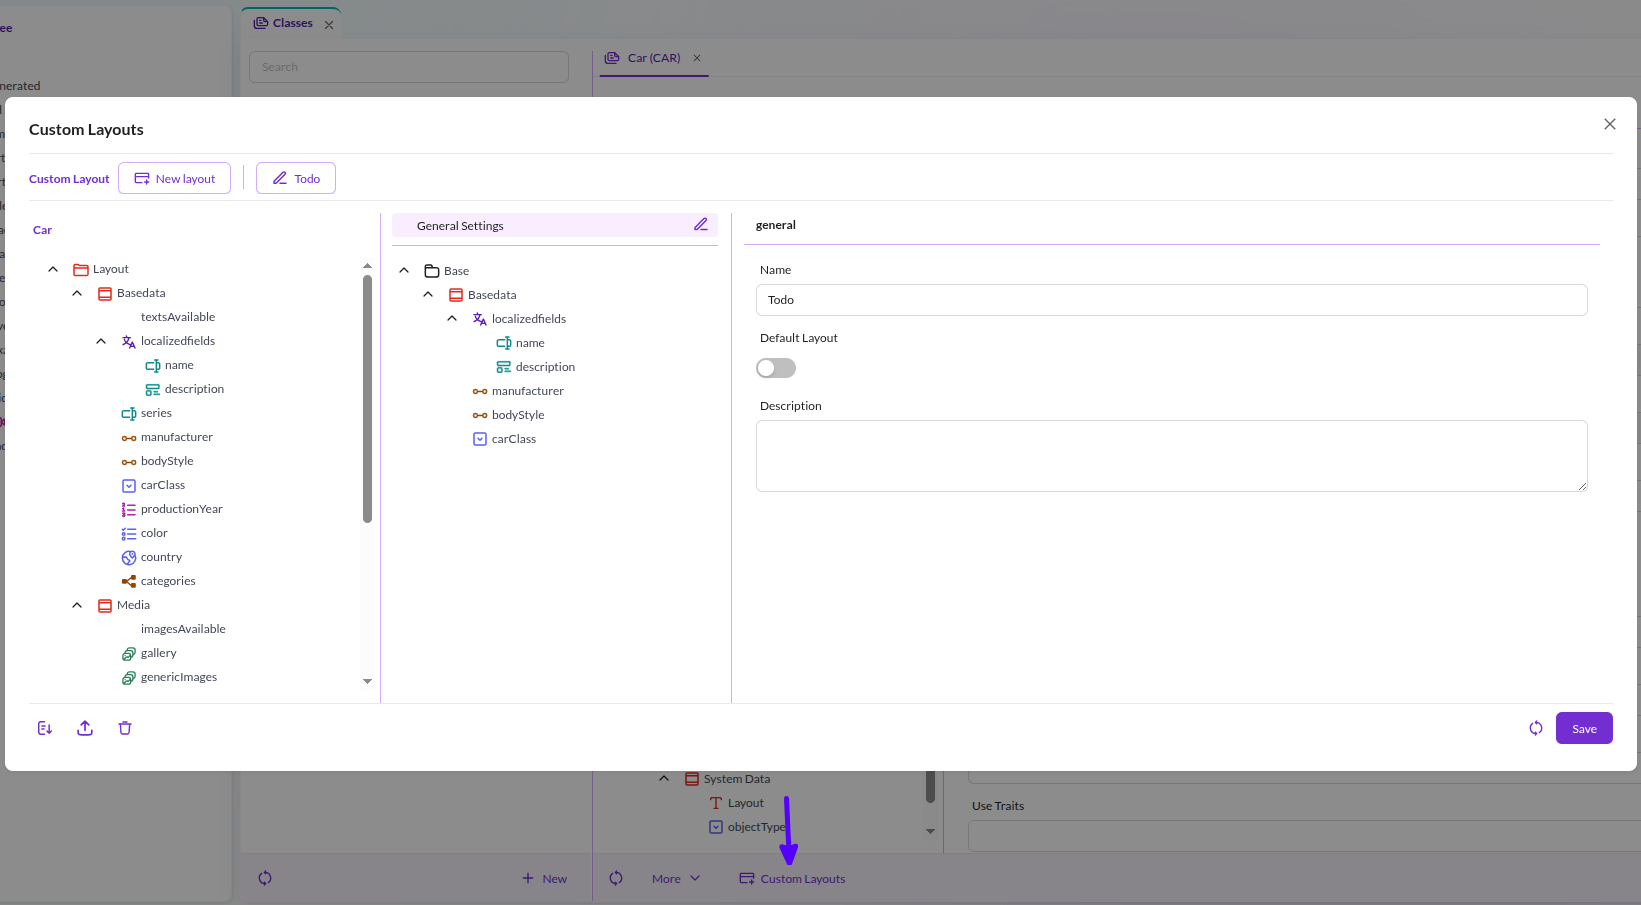The image size is (1641, 905).
Task: Click the Search field in Classes panel
Action: pos(409,67)
